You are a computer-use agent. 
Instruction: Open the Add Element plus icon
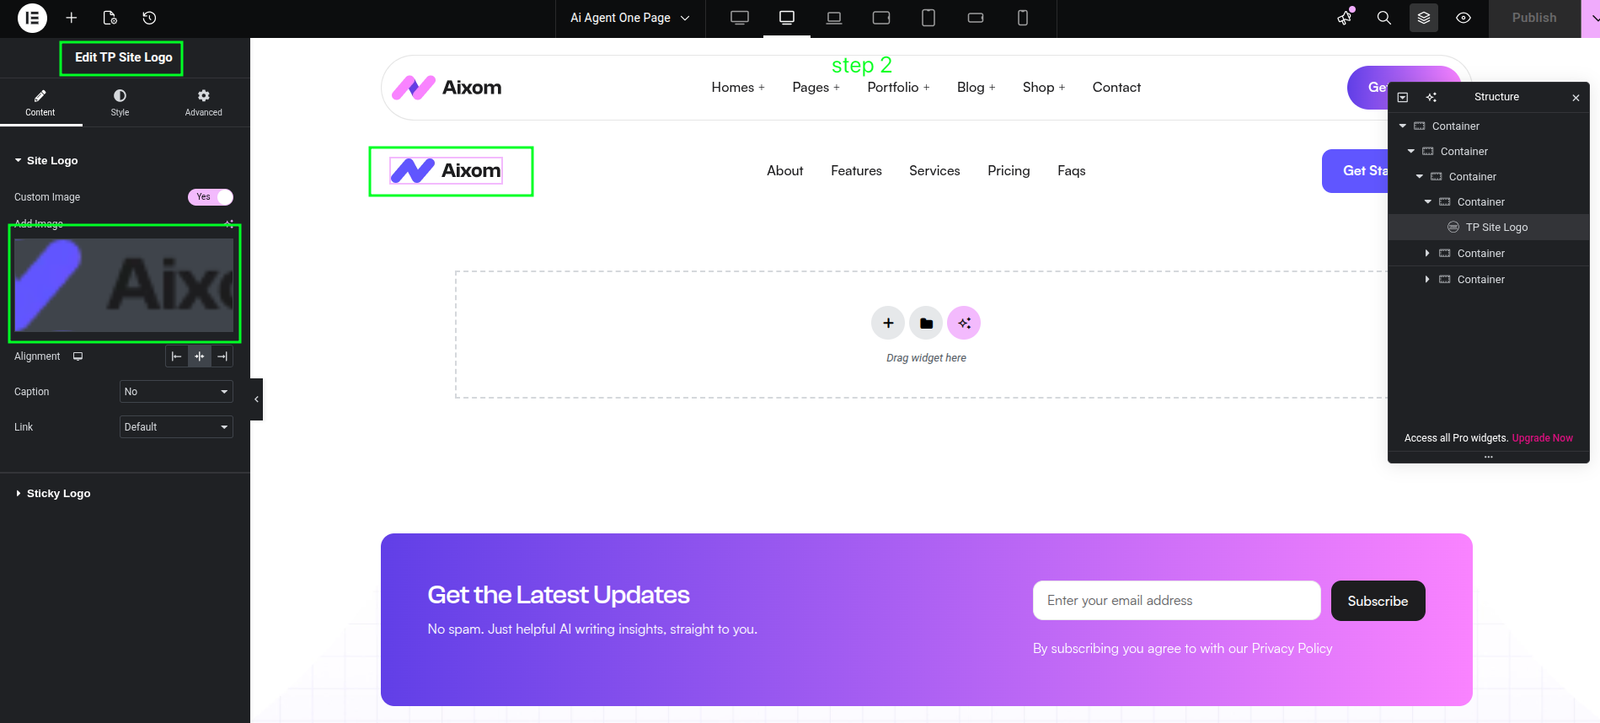pos(71,18)
